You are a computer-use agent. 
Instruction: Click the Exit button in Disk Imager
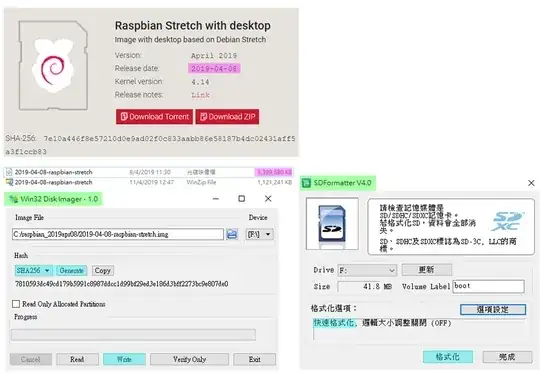coord(255,359)
